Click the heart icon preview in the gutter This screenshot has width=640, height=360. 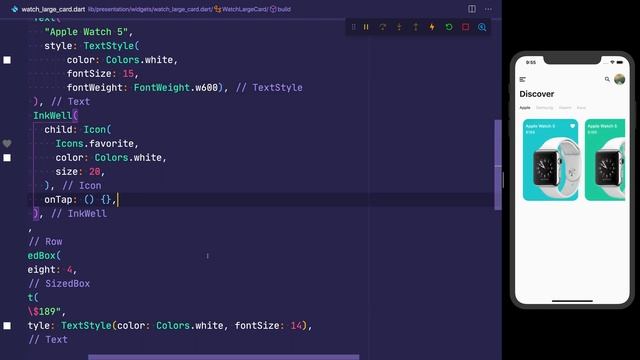click(x=7, y=144)
